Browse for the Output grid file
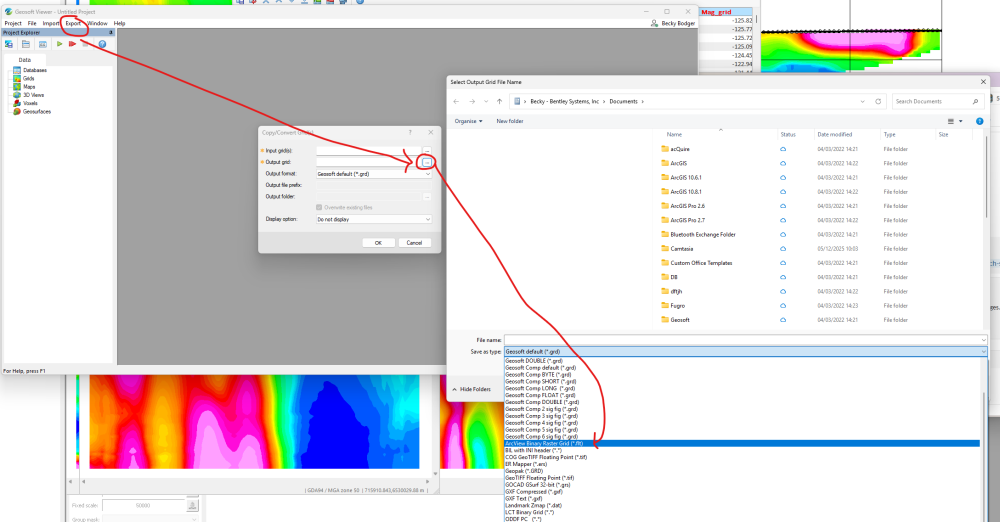Screen dimensions: 1000x522 427,162
